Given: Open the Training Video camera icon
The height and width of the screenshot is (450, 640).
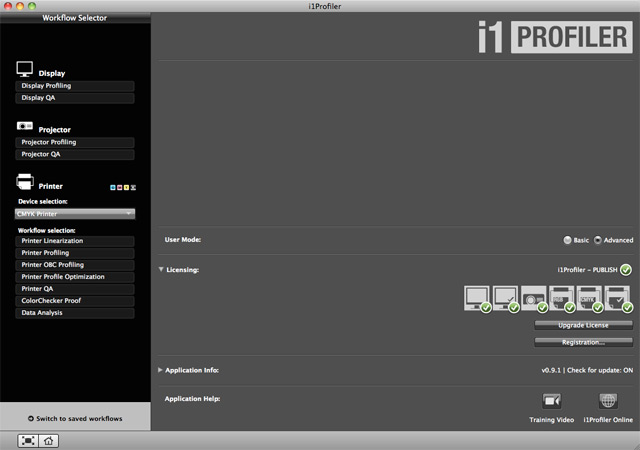Looking at the screenshot, I should tap(551, 401).
